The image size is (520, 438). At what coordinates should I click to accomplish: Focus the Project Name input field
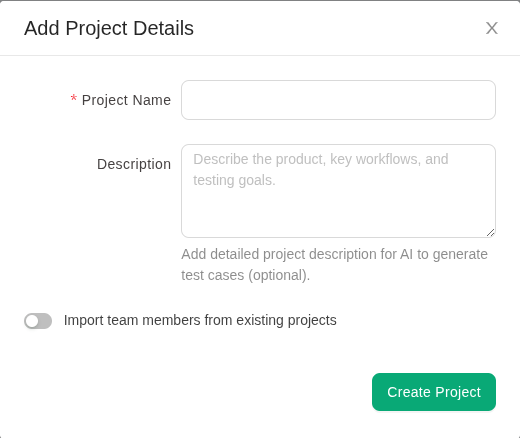(x=338, y=100)
